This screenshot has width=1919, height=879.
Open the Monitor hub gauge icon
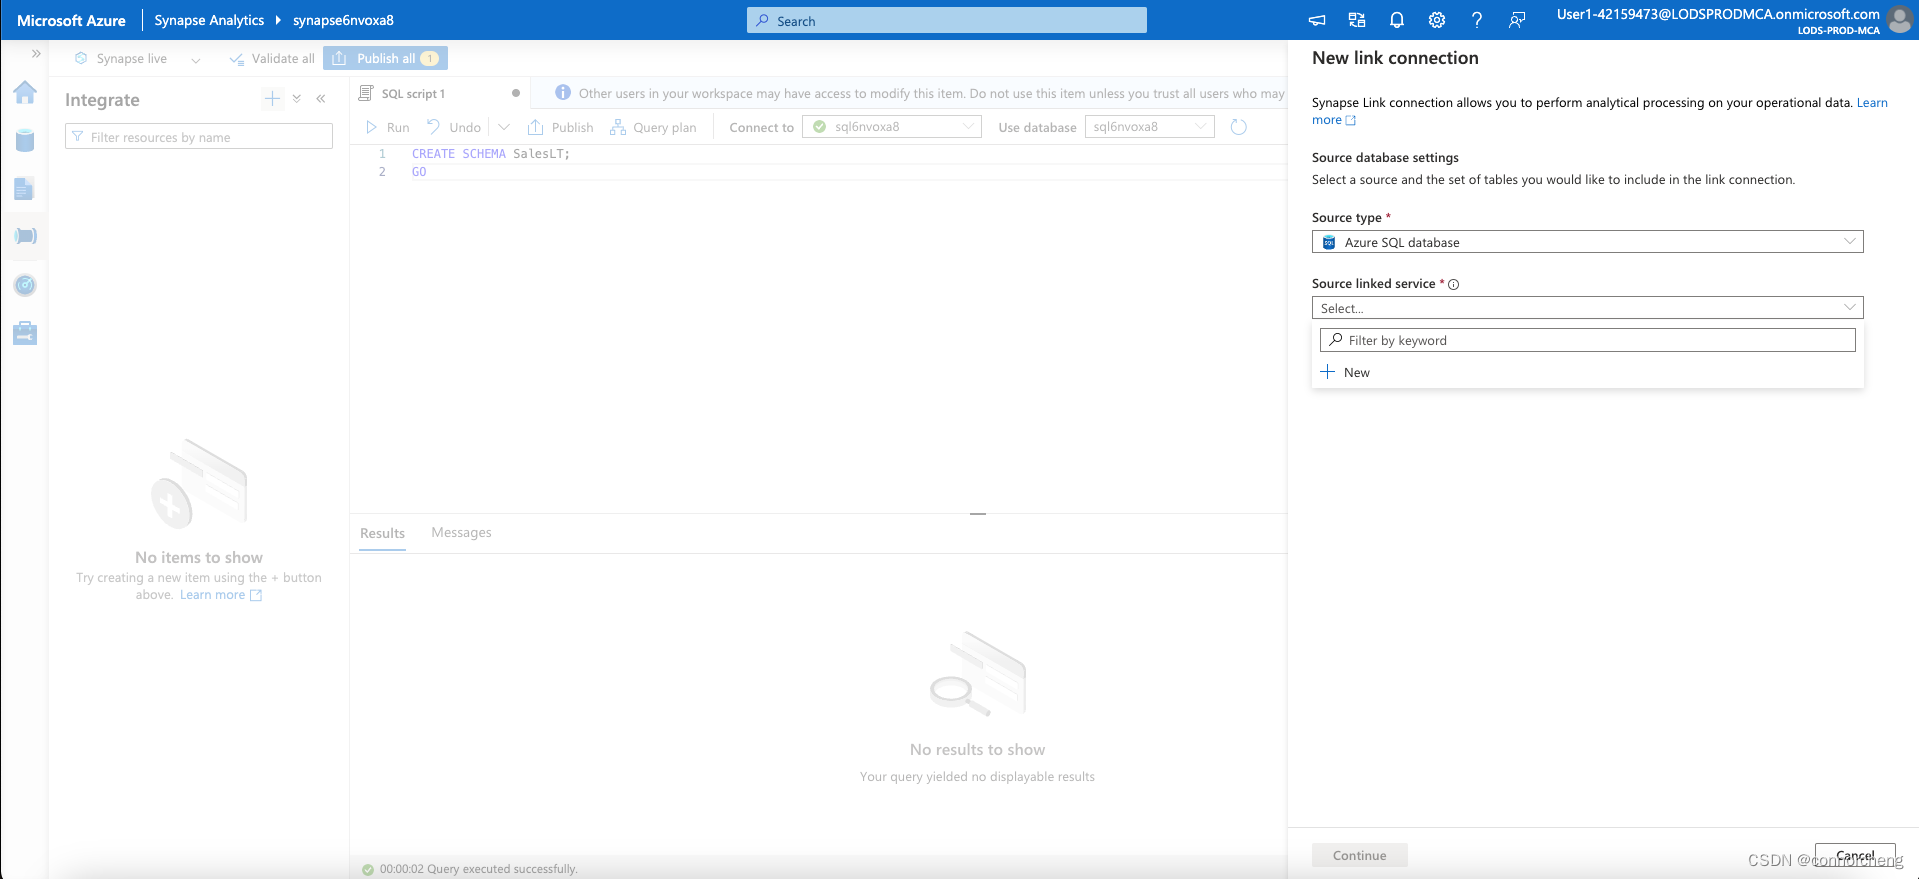pos(25,285)
